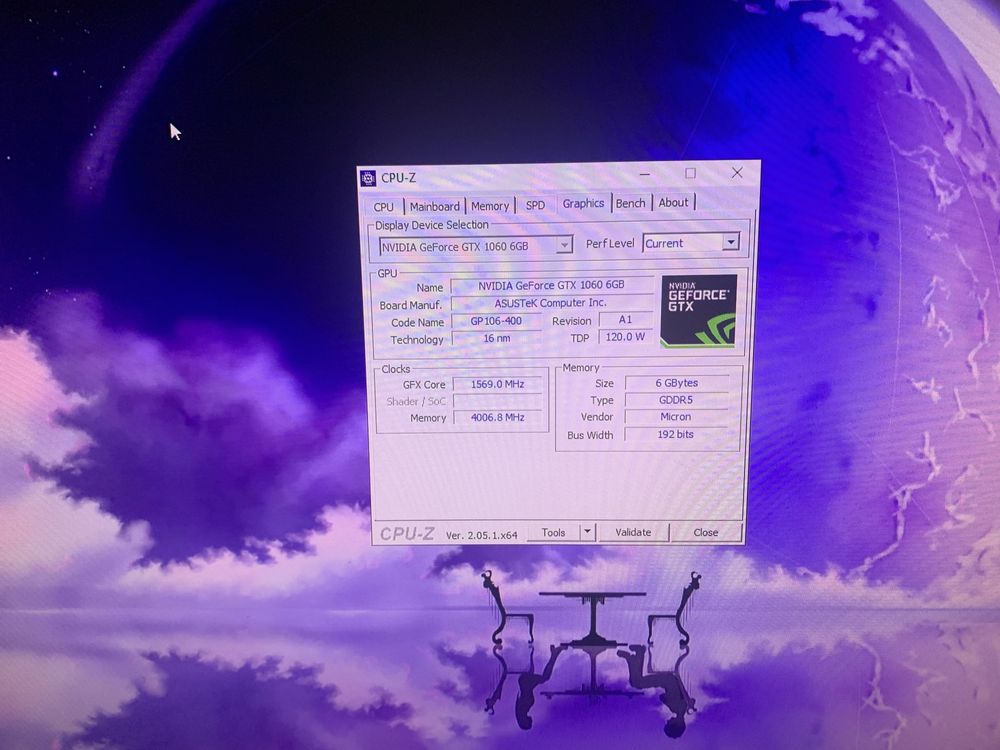
Task: Click the 6 GBytes memory size value
Action: tap(677, 383)
